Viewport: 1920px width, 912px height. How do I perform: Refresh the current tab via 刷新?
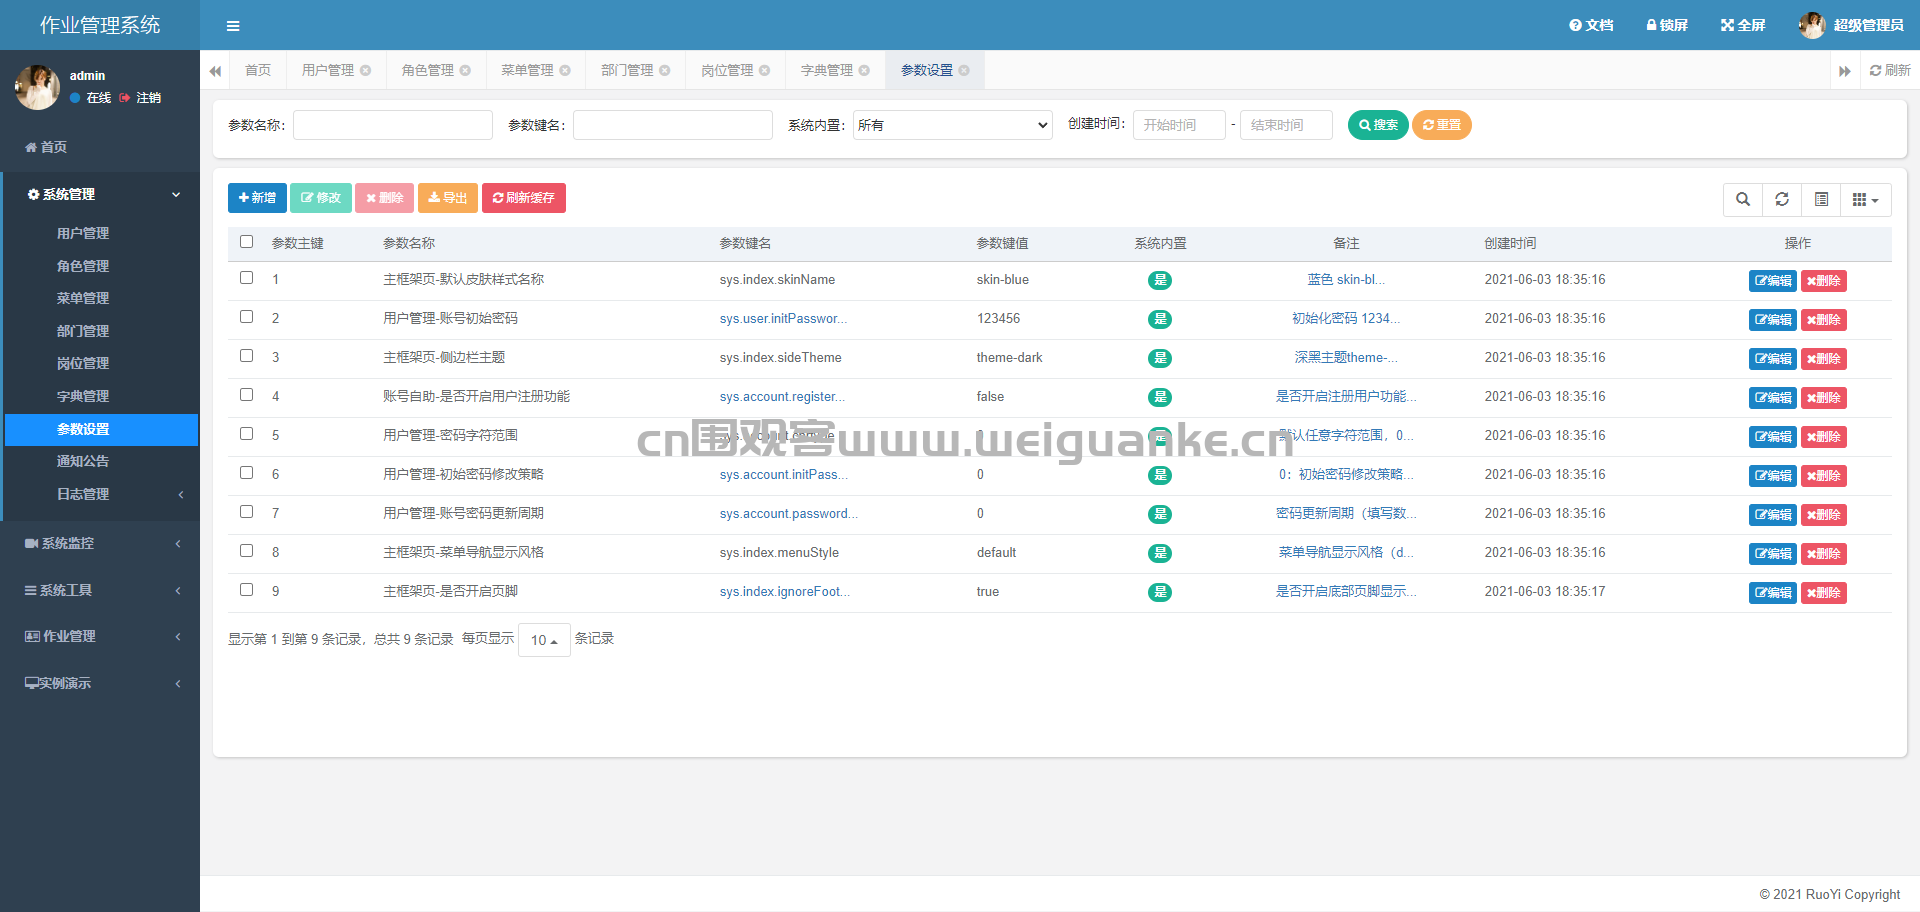[x=1890, y=70]
